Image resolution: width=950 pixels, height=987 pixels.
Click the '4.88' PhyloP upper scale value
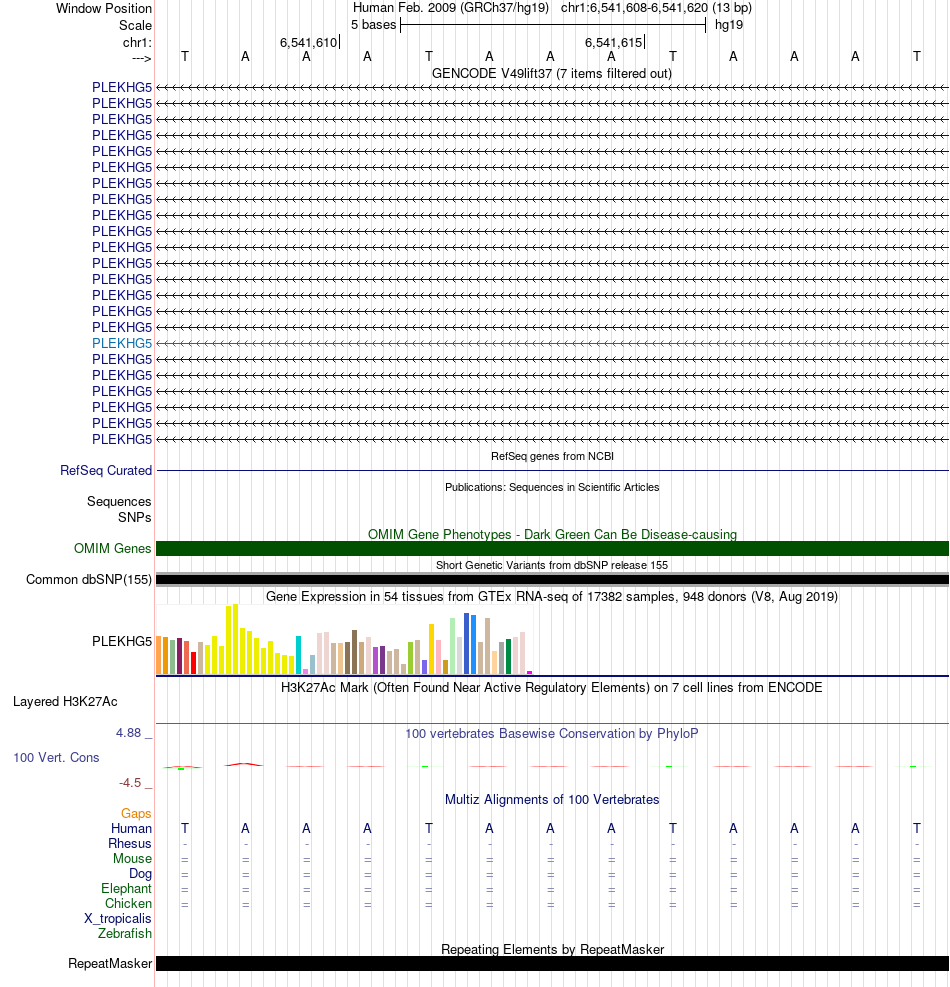click(128, 733)
